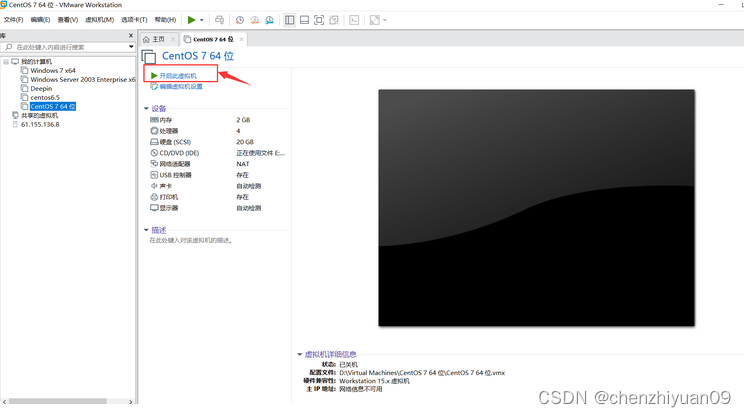746x417 pixels.
Task: Close the library panel with its X
Action: click(131, 36)
